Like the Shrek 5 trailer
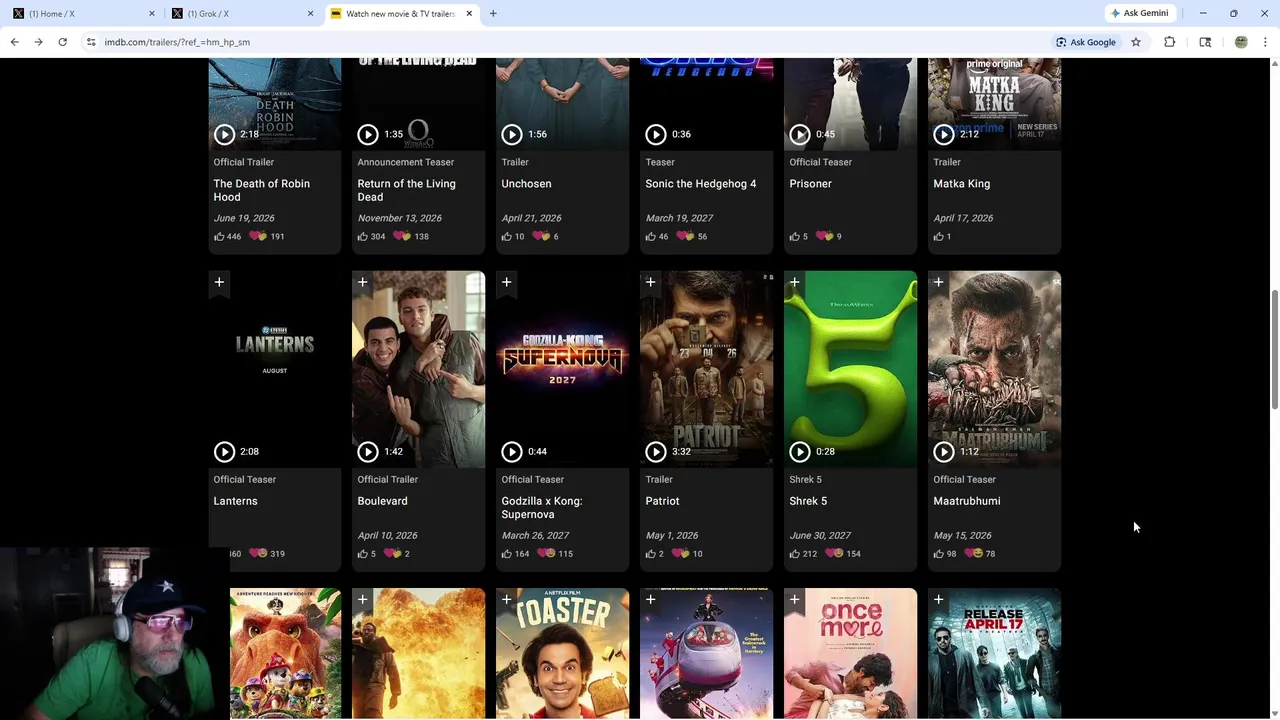This screenshot has height=720, width=1280. point(795,554)
